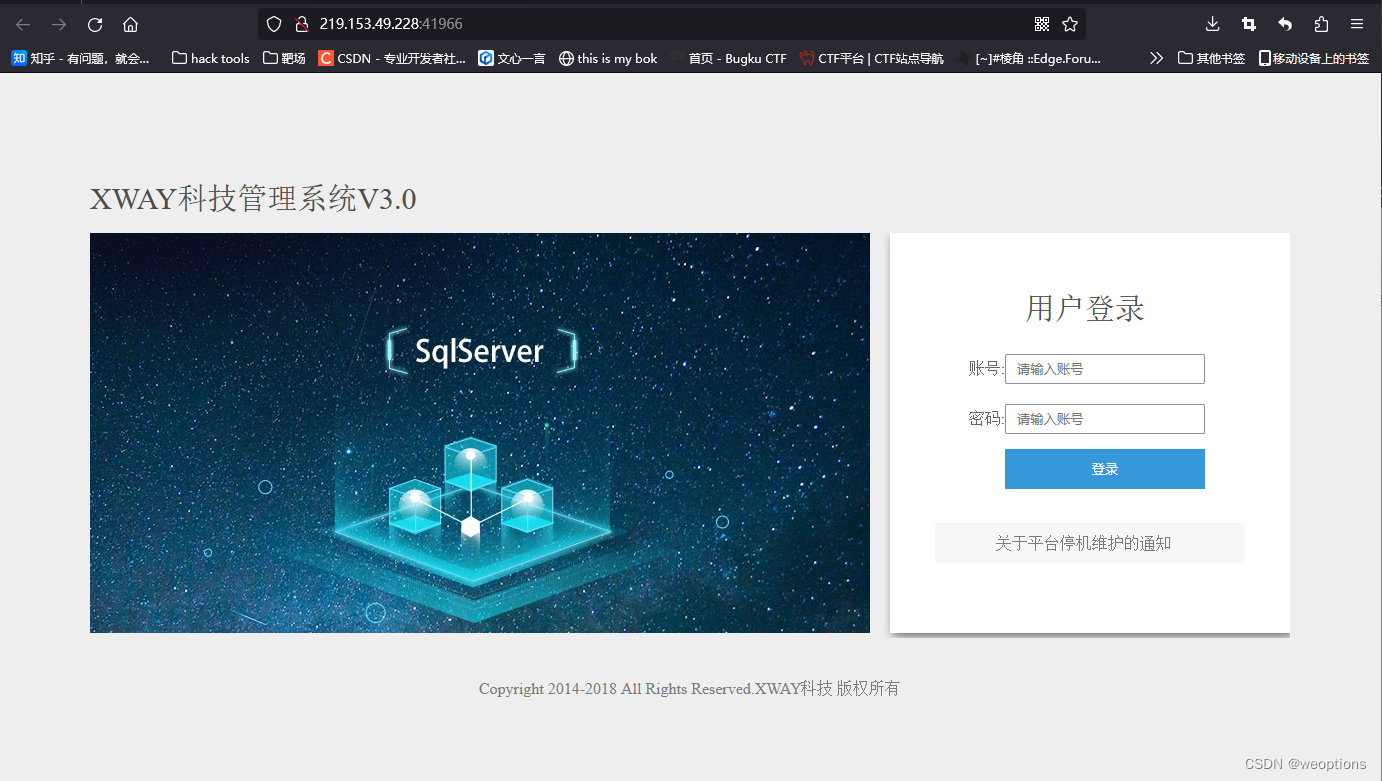
Task: Open the 其他书签 bookmark folder
Action: [x=1211, y=58]
